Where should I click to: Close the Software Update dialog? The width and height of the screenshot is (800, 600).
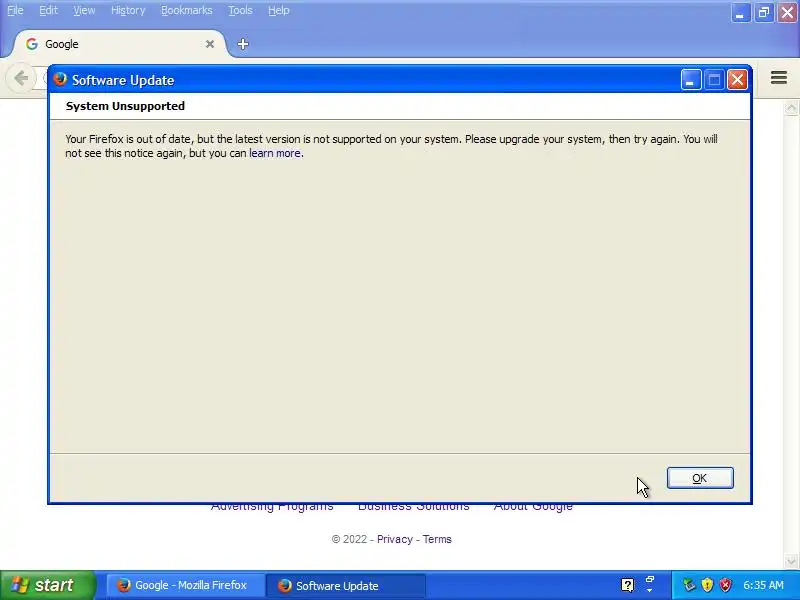point(737,80)
